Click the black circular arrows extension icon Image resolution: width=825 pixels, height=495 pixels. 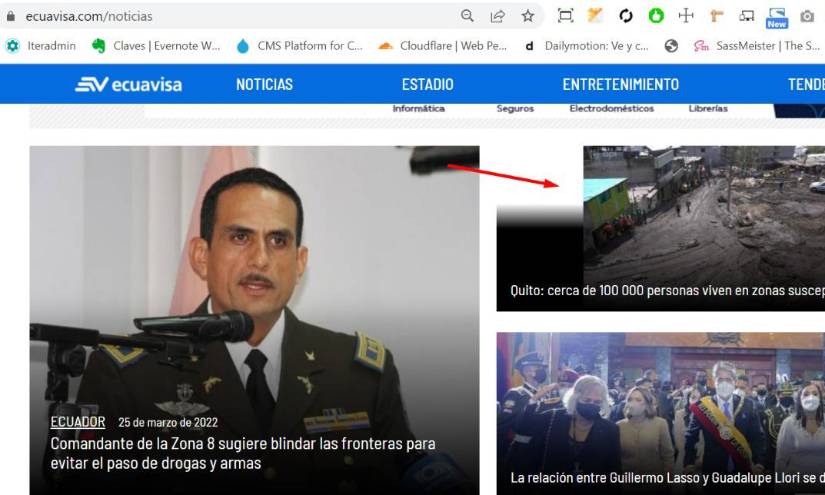pyautogui.click(x=626, y=16)
